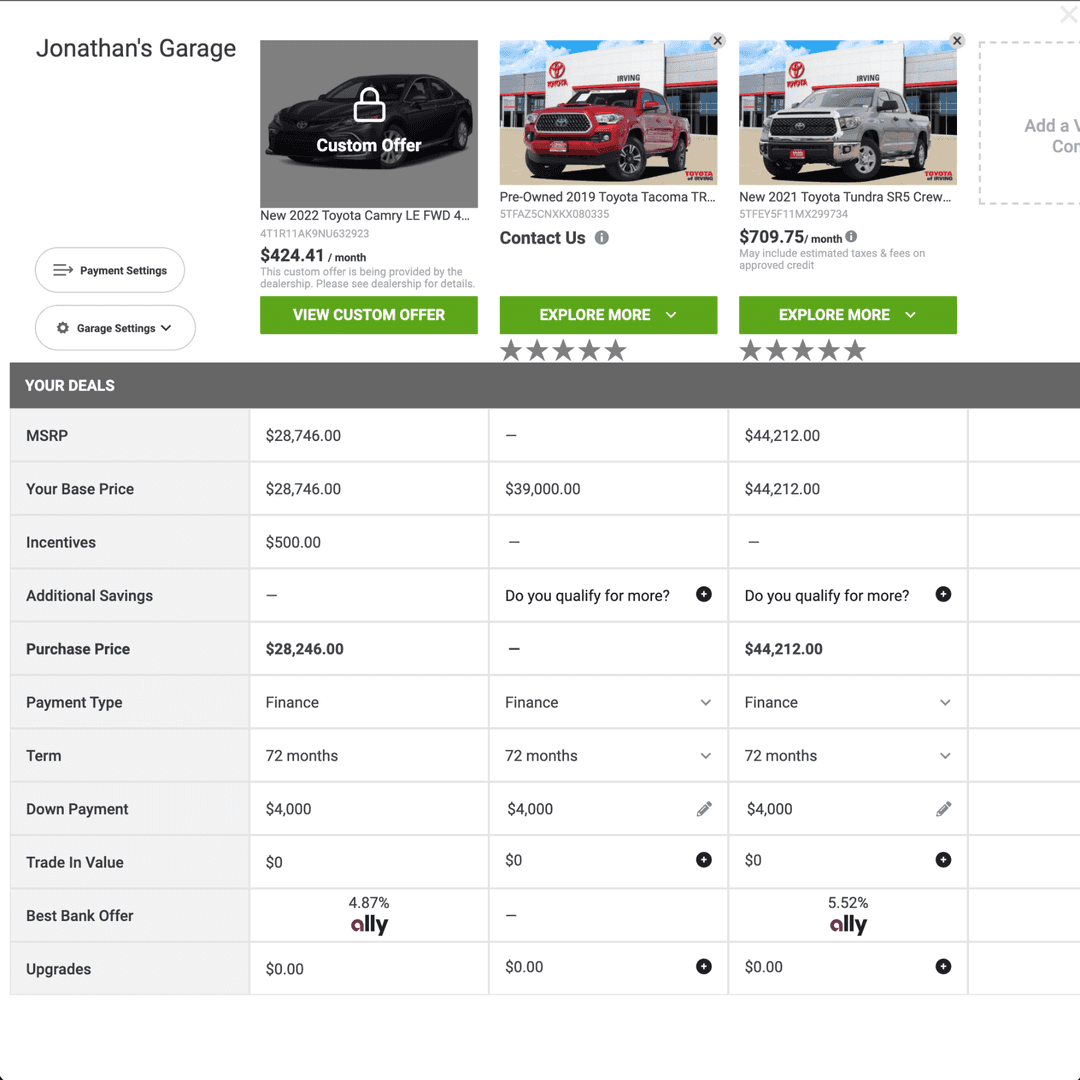Select the Camry incentives value $500.00
Image resolution: width=1080 pixels, height=1080 pixels.
tap(293, 542)
